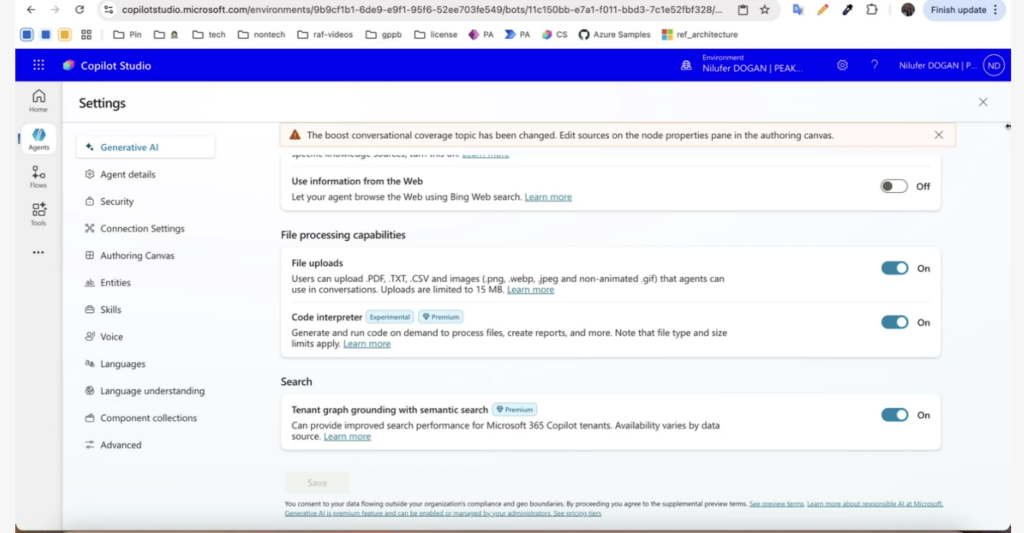Click the browser address bar
The width and height of the screenshot is (1024, 533).
click(x=420, y=10)
